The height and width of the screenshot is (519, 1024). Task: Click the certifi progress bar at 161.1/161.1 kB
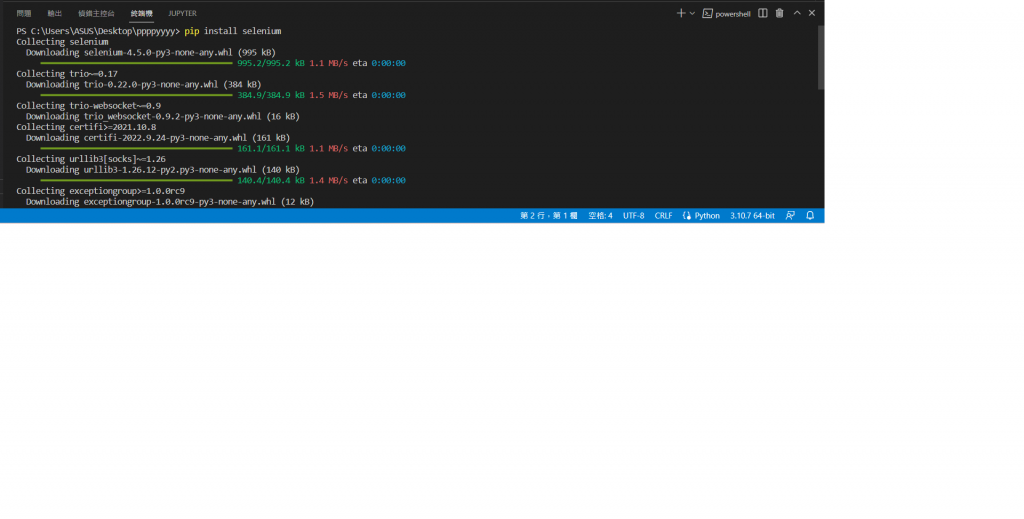[136, 149]
